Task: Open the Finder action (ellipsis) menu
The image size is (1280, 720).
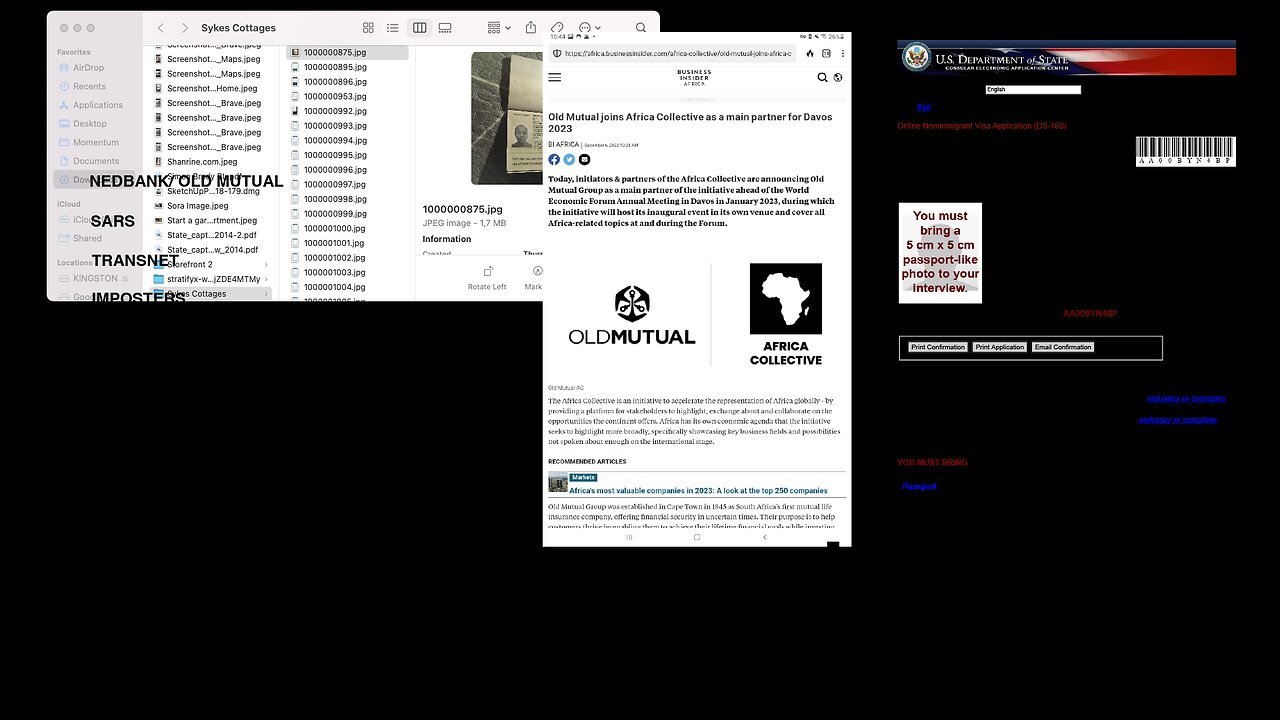Action: click(x=588, y=28)
